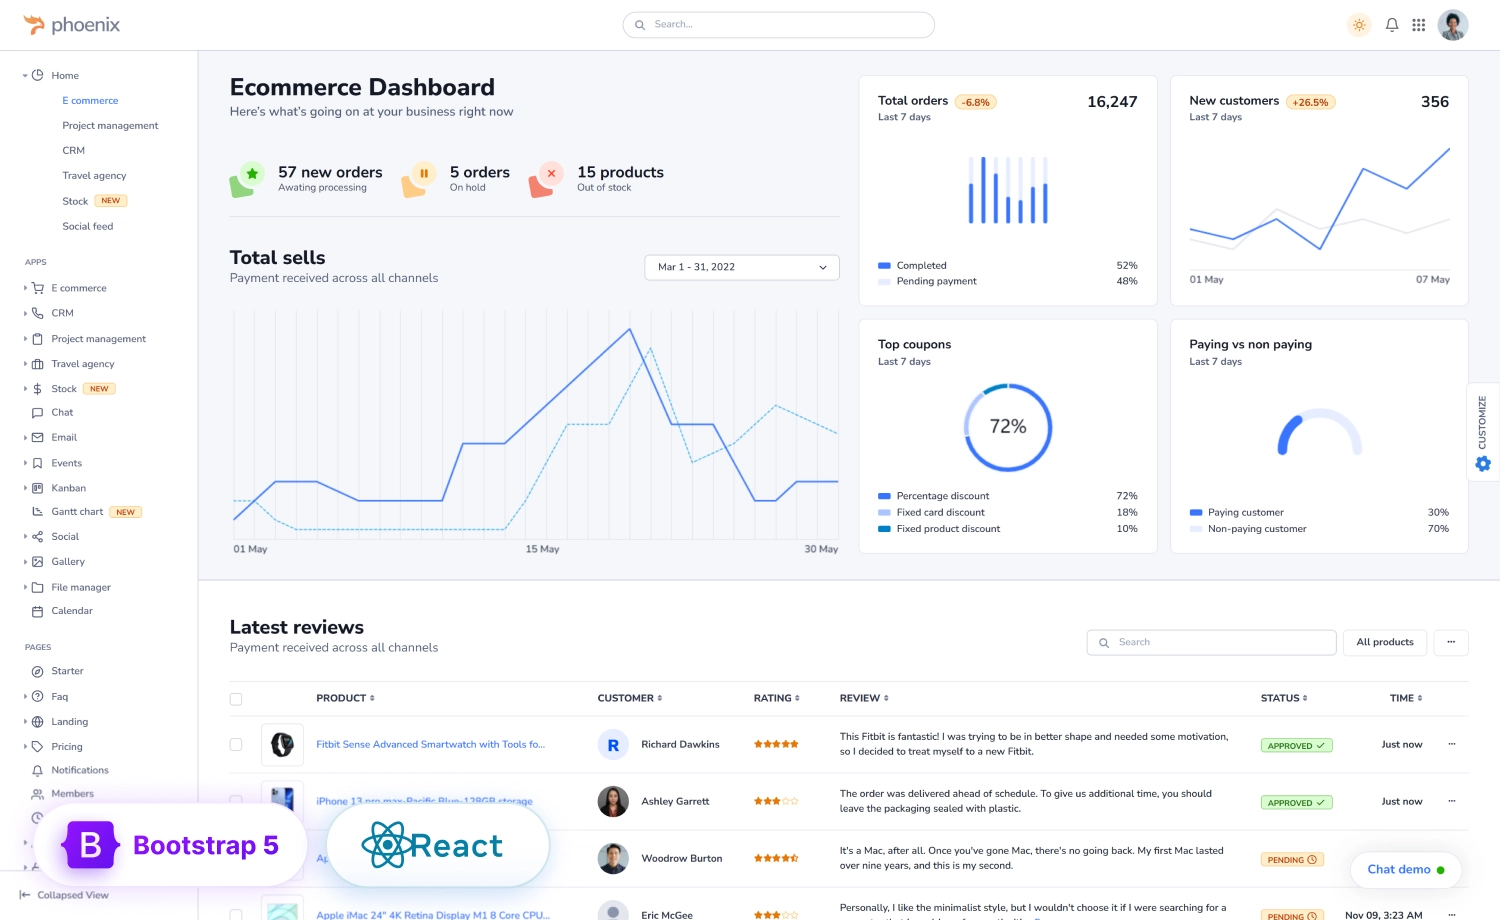
Task: Focus the Latest reviews Search field
Action: (x=1211, y=642)
